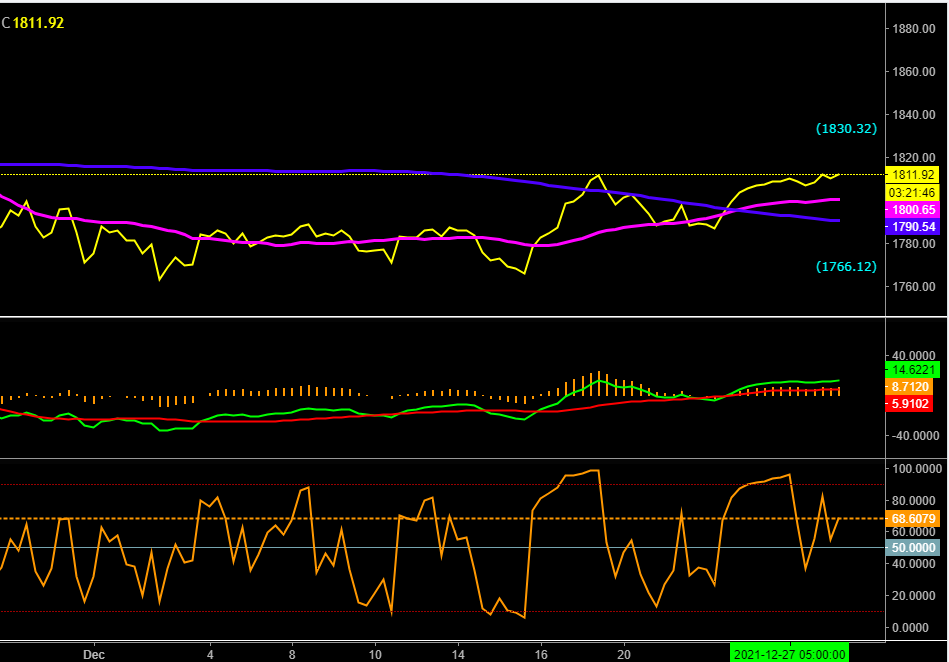Click the 4 date label on time axis
The width and height of the screenshot is (949, 662).
(x=210, y=655)
